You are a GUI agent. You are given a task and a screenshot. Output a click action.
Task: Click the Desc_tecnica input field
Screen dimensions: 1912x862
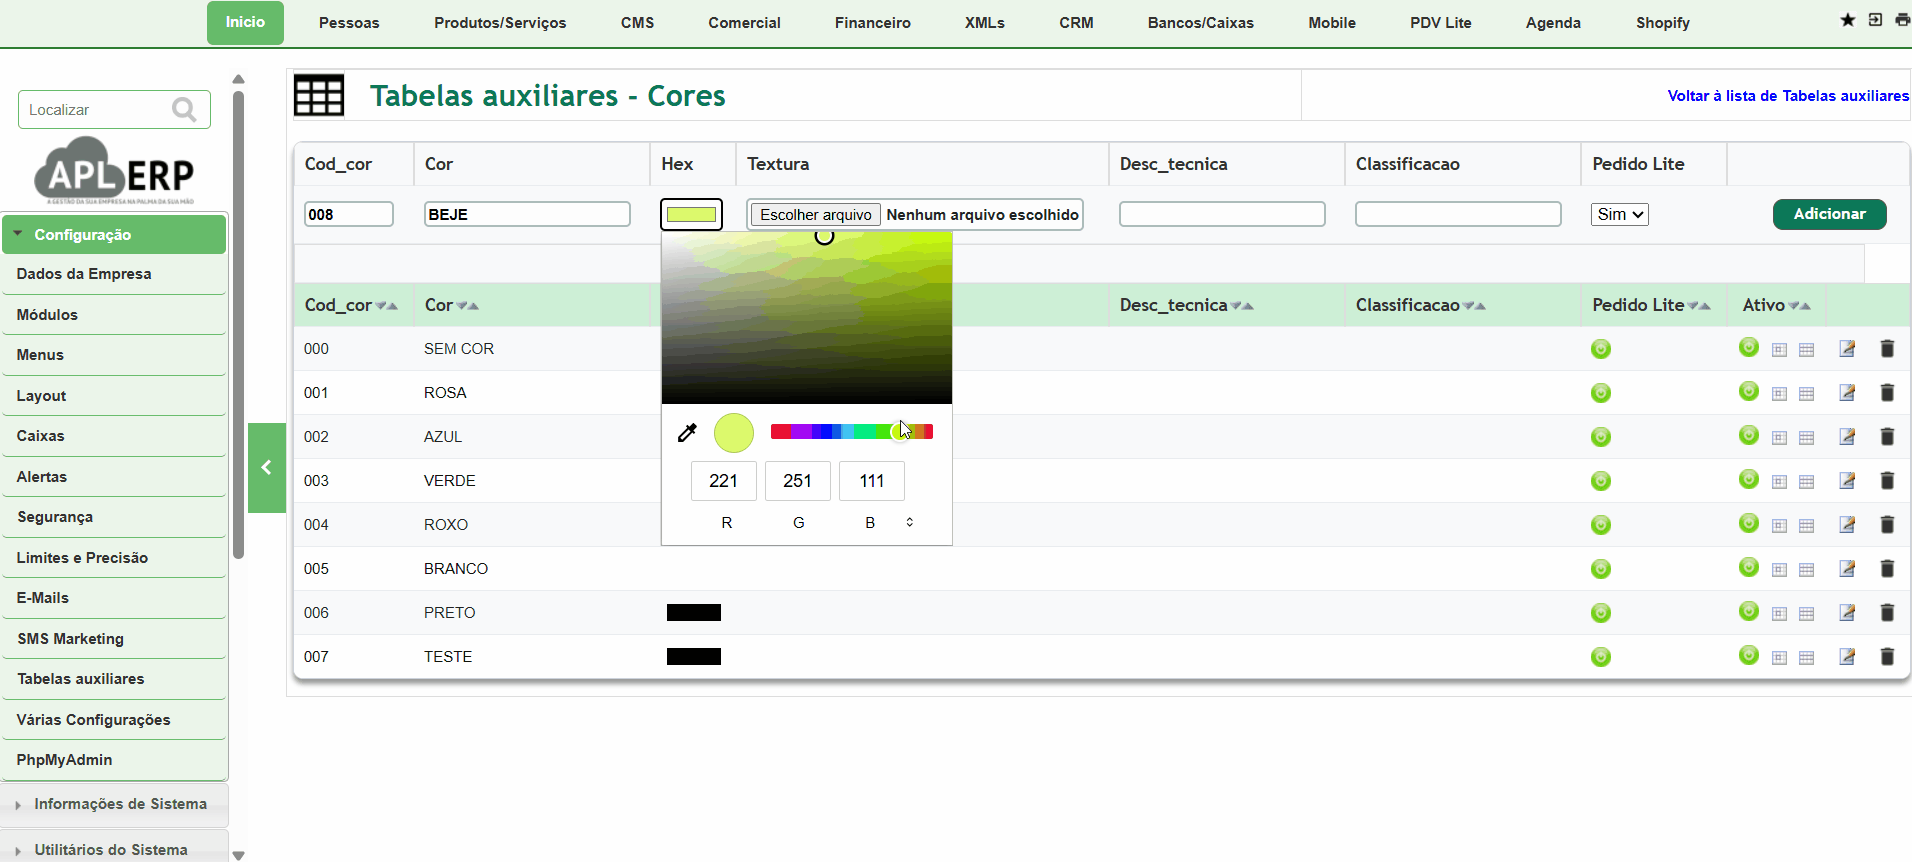point(1222,214)
